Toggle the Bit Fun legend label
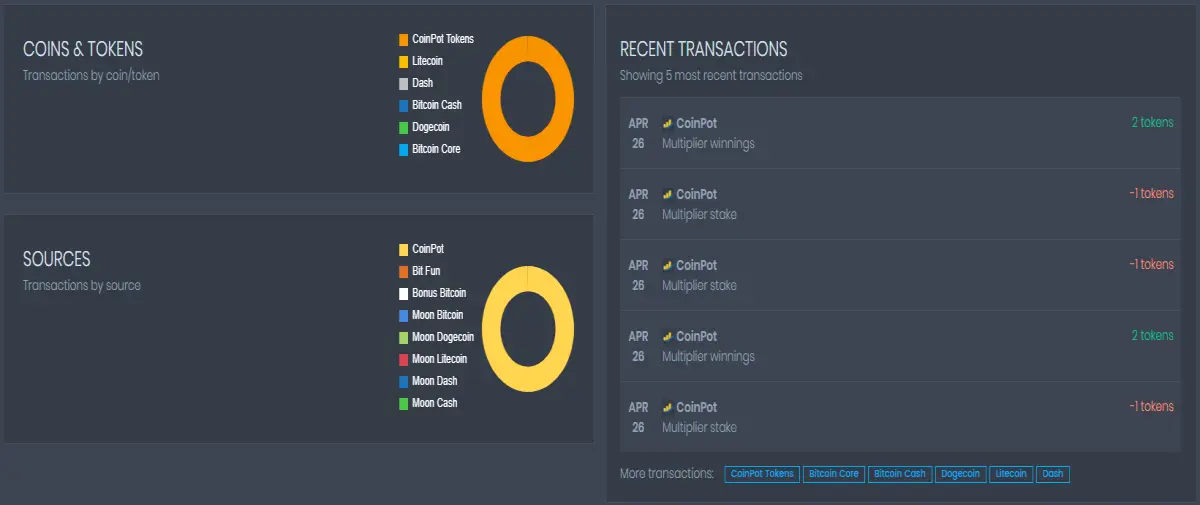 (426, 271)
